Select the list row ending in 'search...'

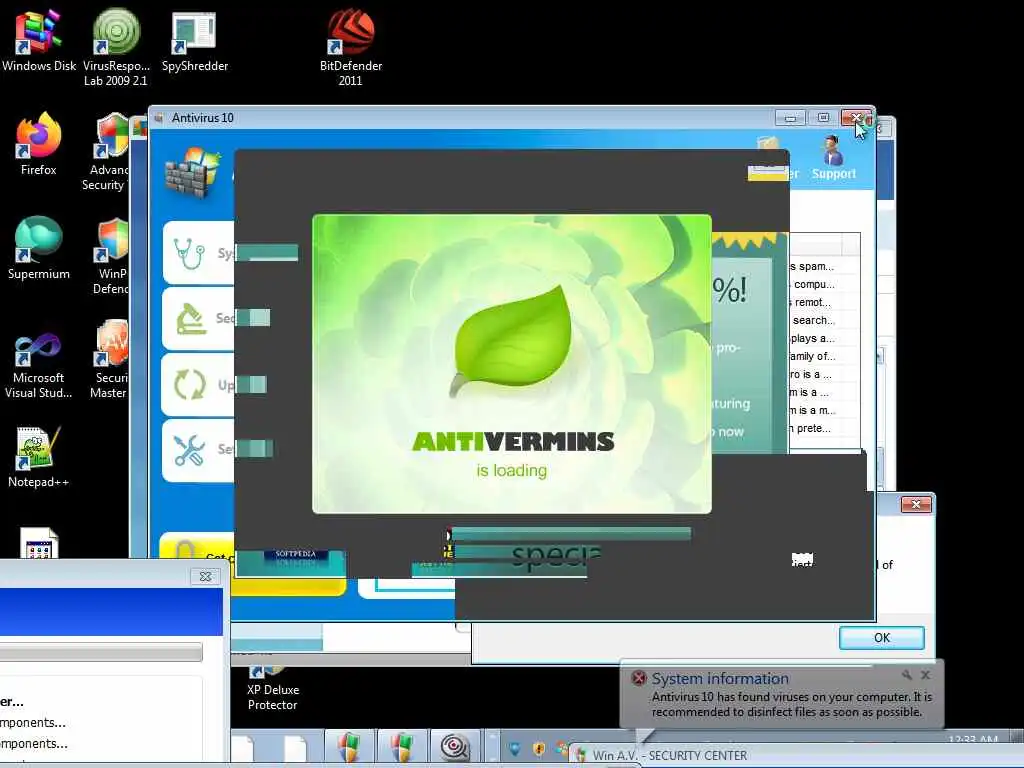[x=824, y=320]
